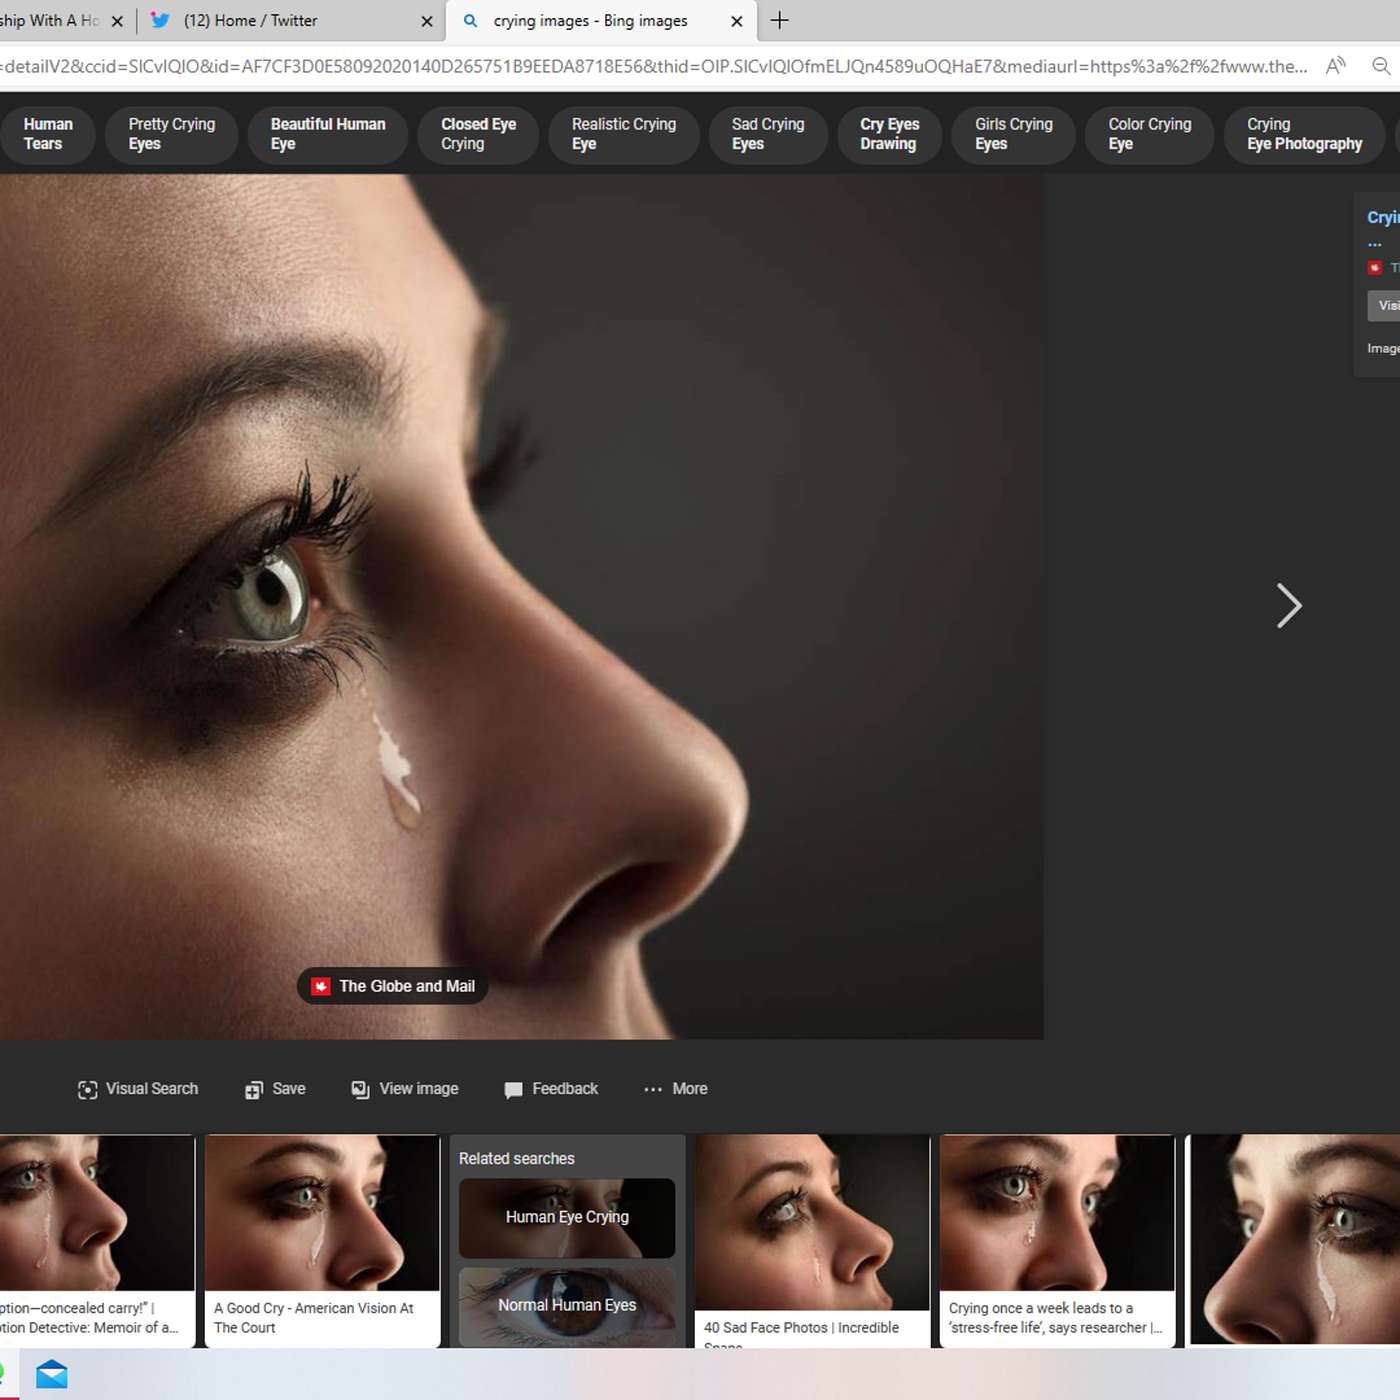Select the Girls Crying Eyes chip
This screenshot has width=1400, height=1400.
pos(1013,134)
